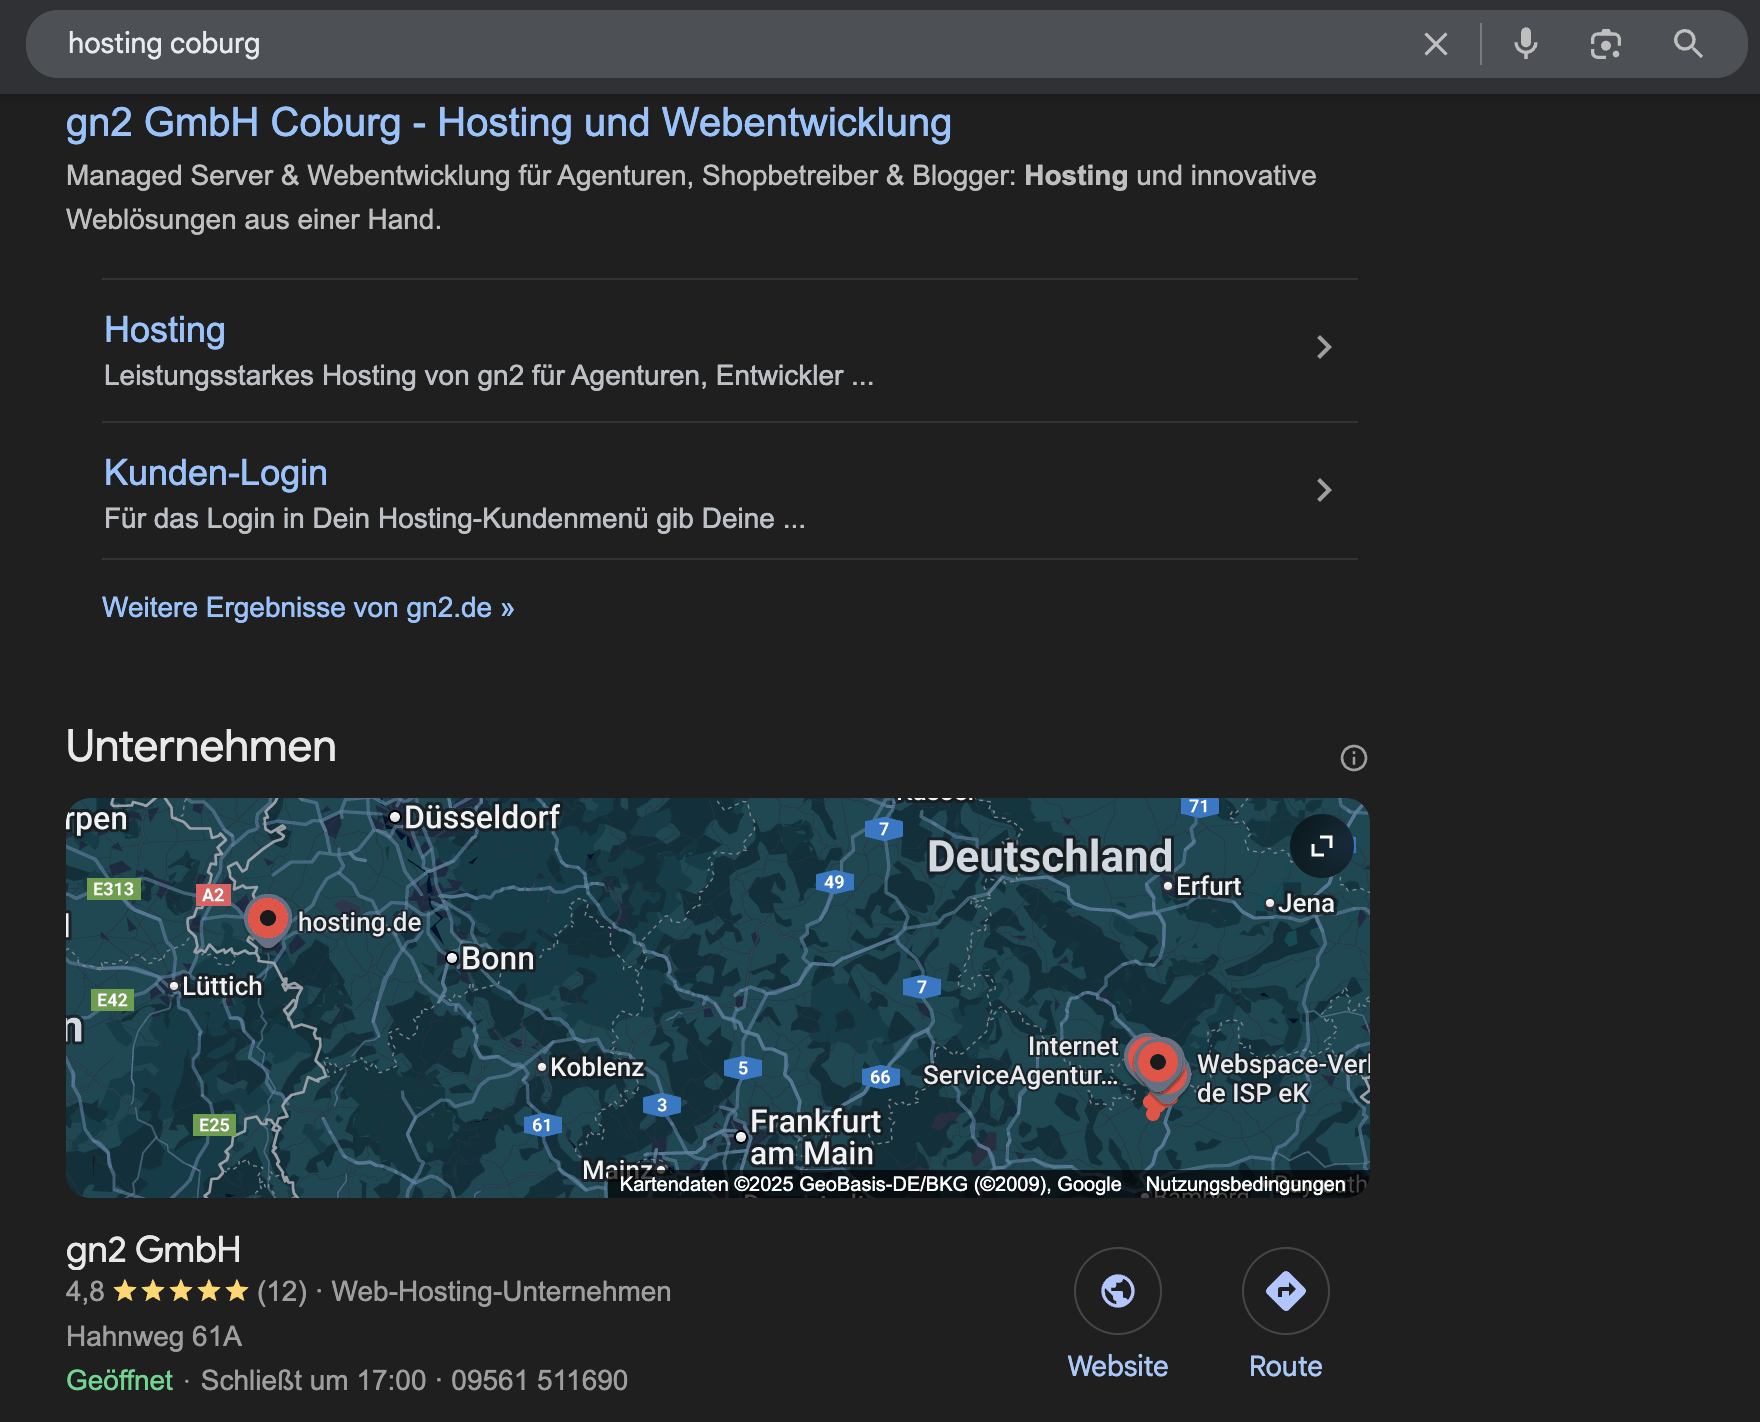The image size is (1760, 1422).
Task: Visit gn2 GmbH website via globe icon
Action: 1117,1291
